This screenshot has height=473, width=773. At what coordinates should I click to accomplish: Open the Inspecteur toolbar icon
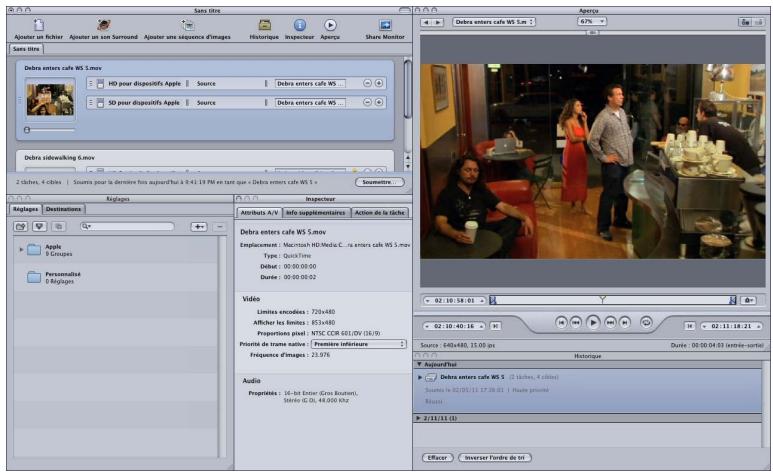300,24
